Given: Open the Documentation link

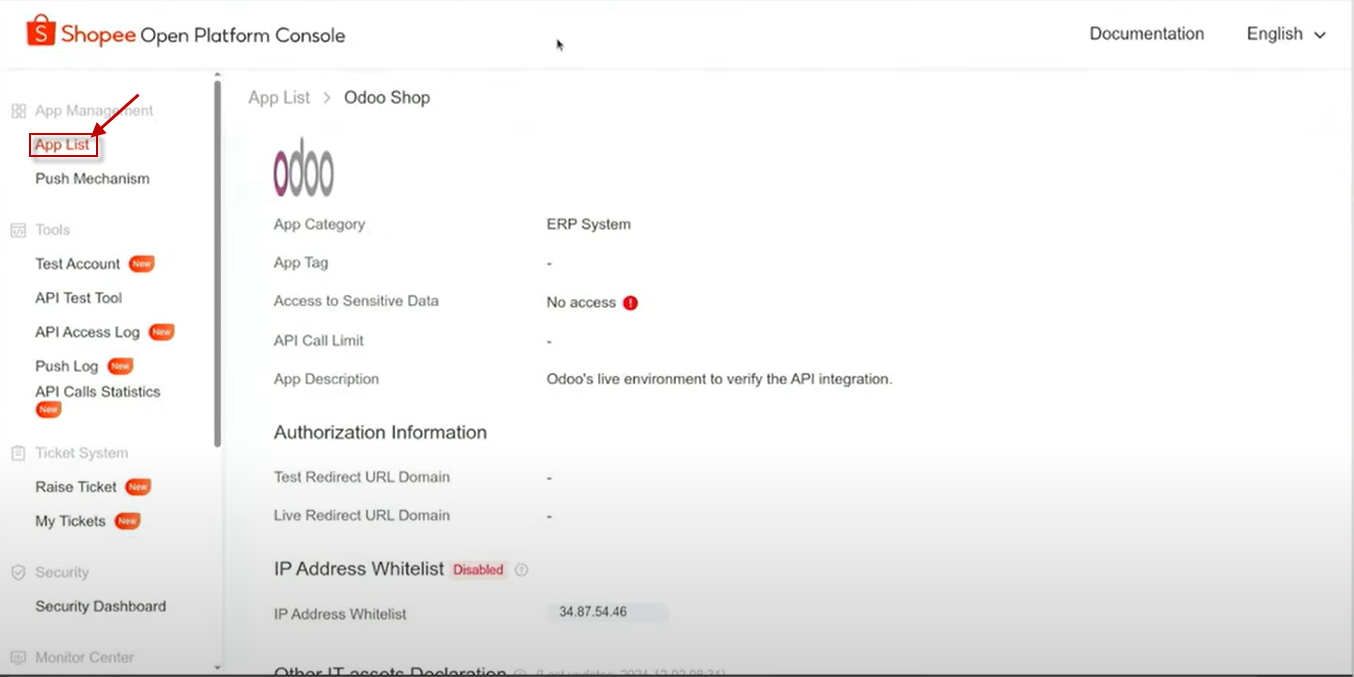Looking at the screenshot, I should (x=1146, y=34).
